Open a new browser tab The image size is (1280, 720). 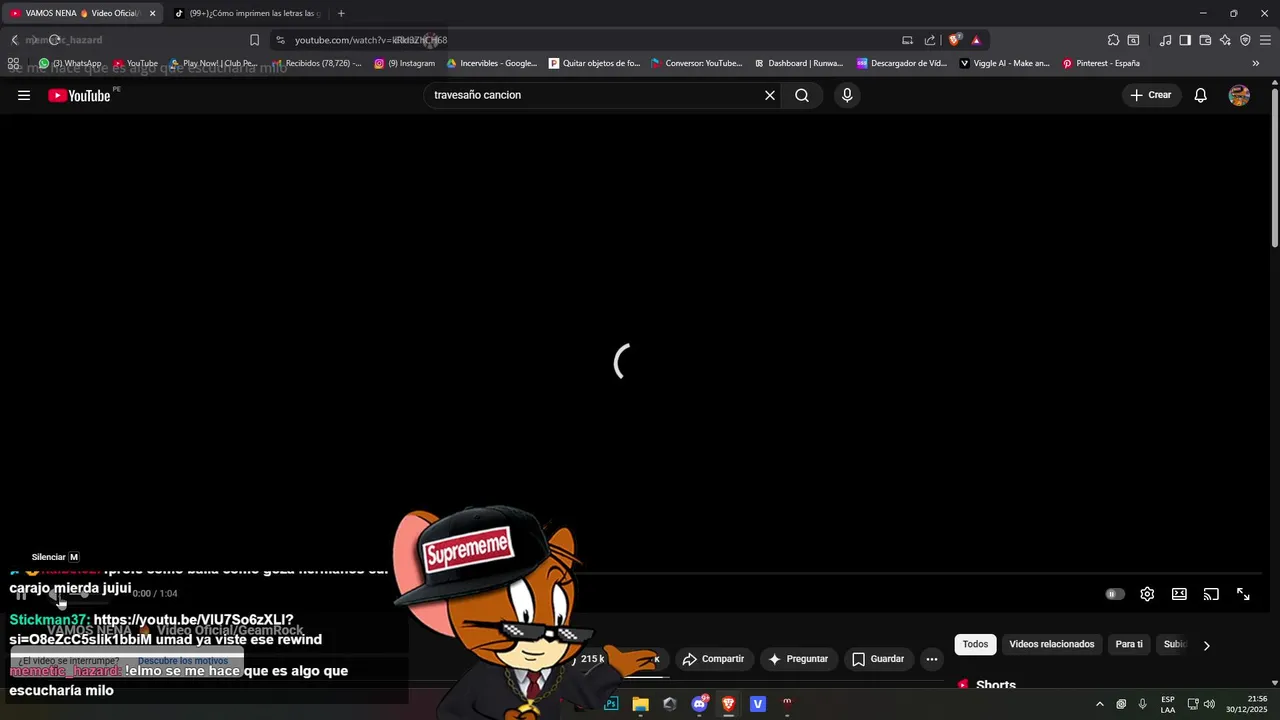341,13
